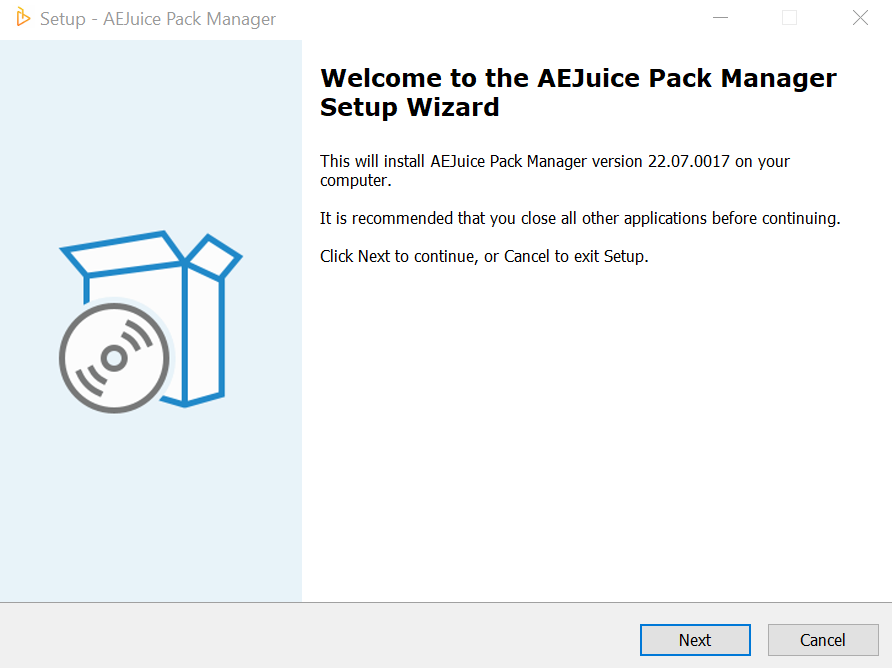This screenshot has width=892, height=668.
Task: Minimize the setup wizard window
Action: [720, 18]
